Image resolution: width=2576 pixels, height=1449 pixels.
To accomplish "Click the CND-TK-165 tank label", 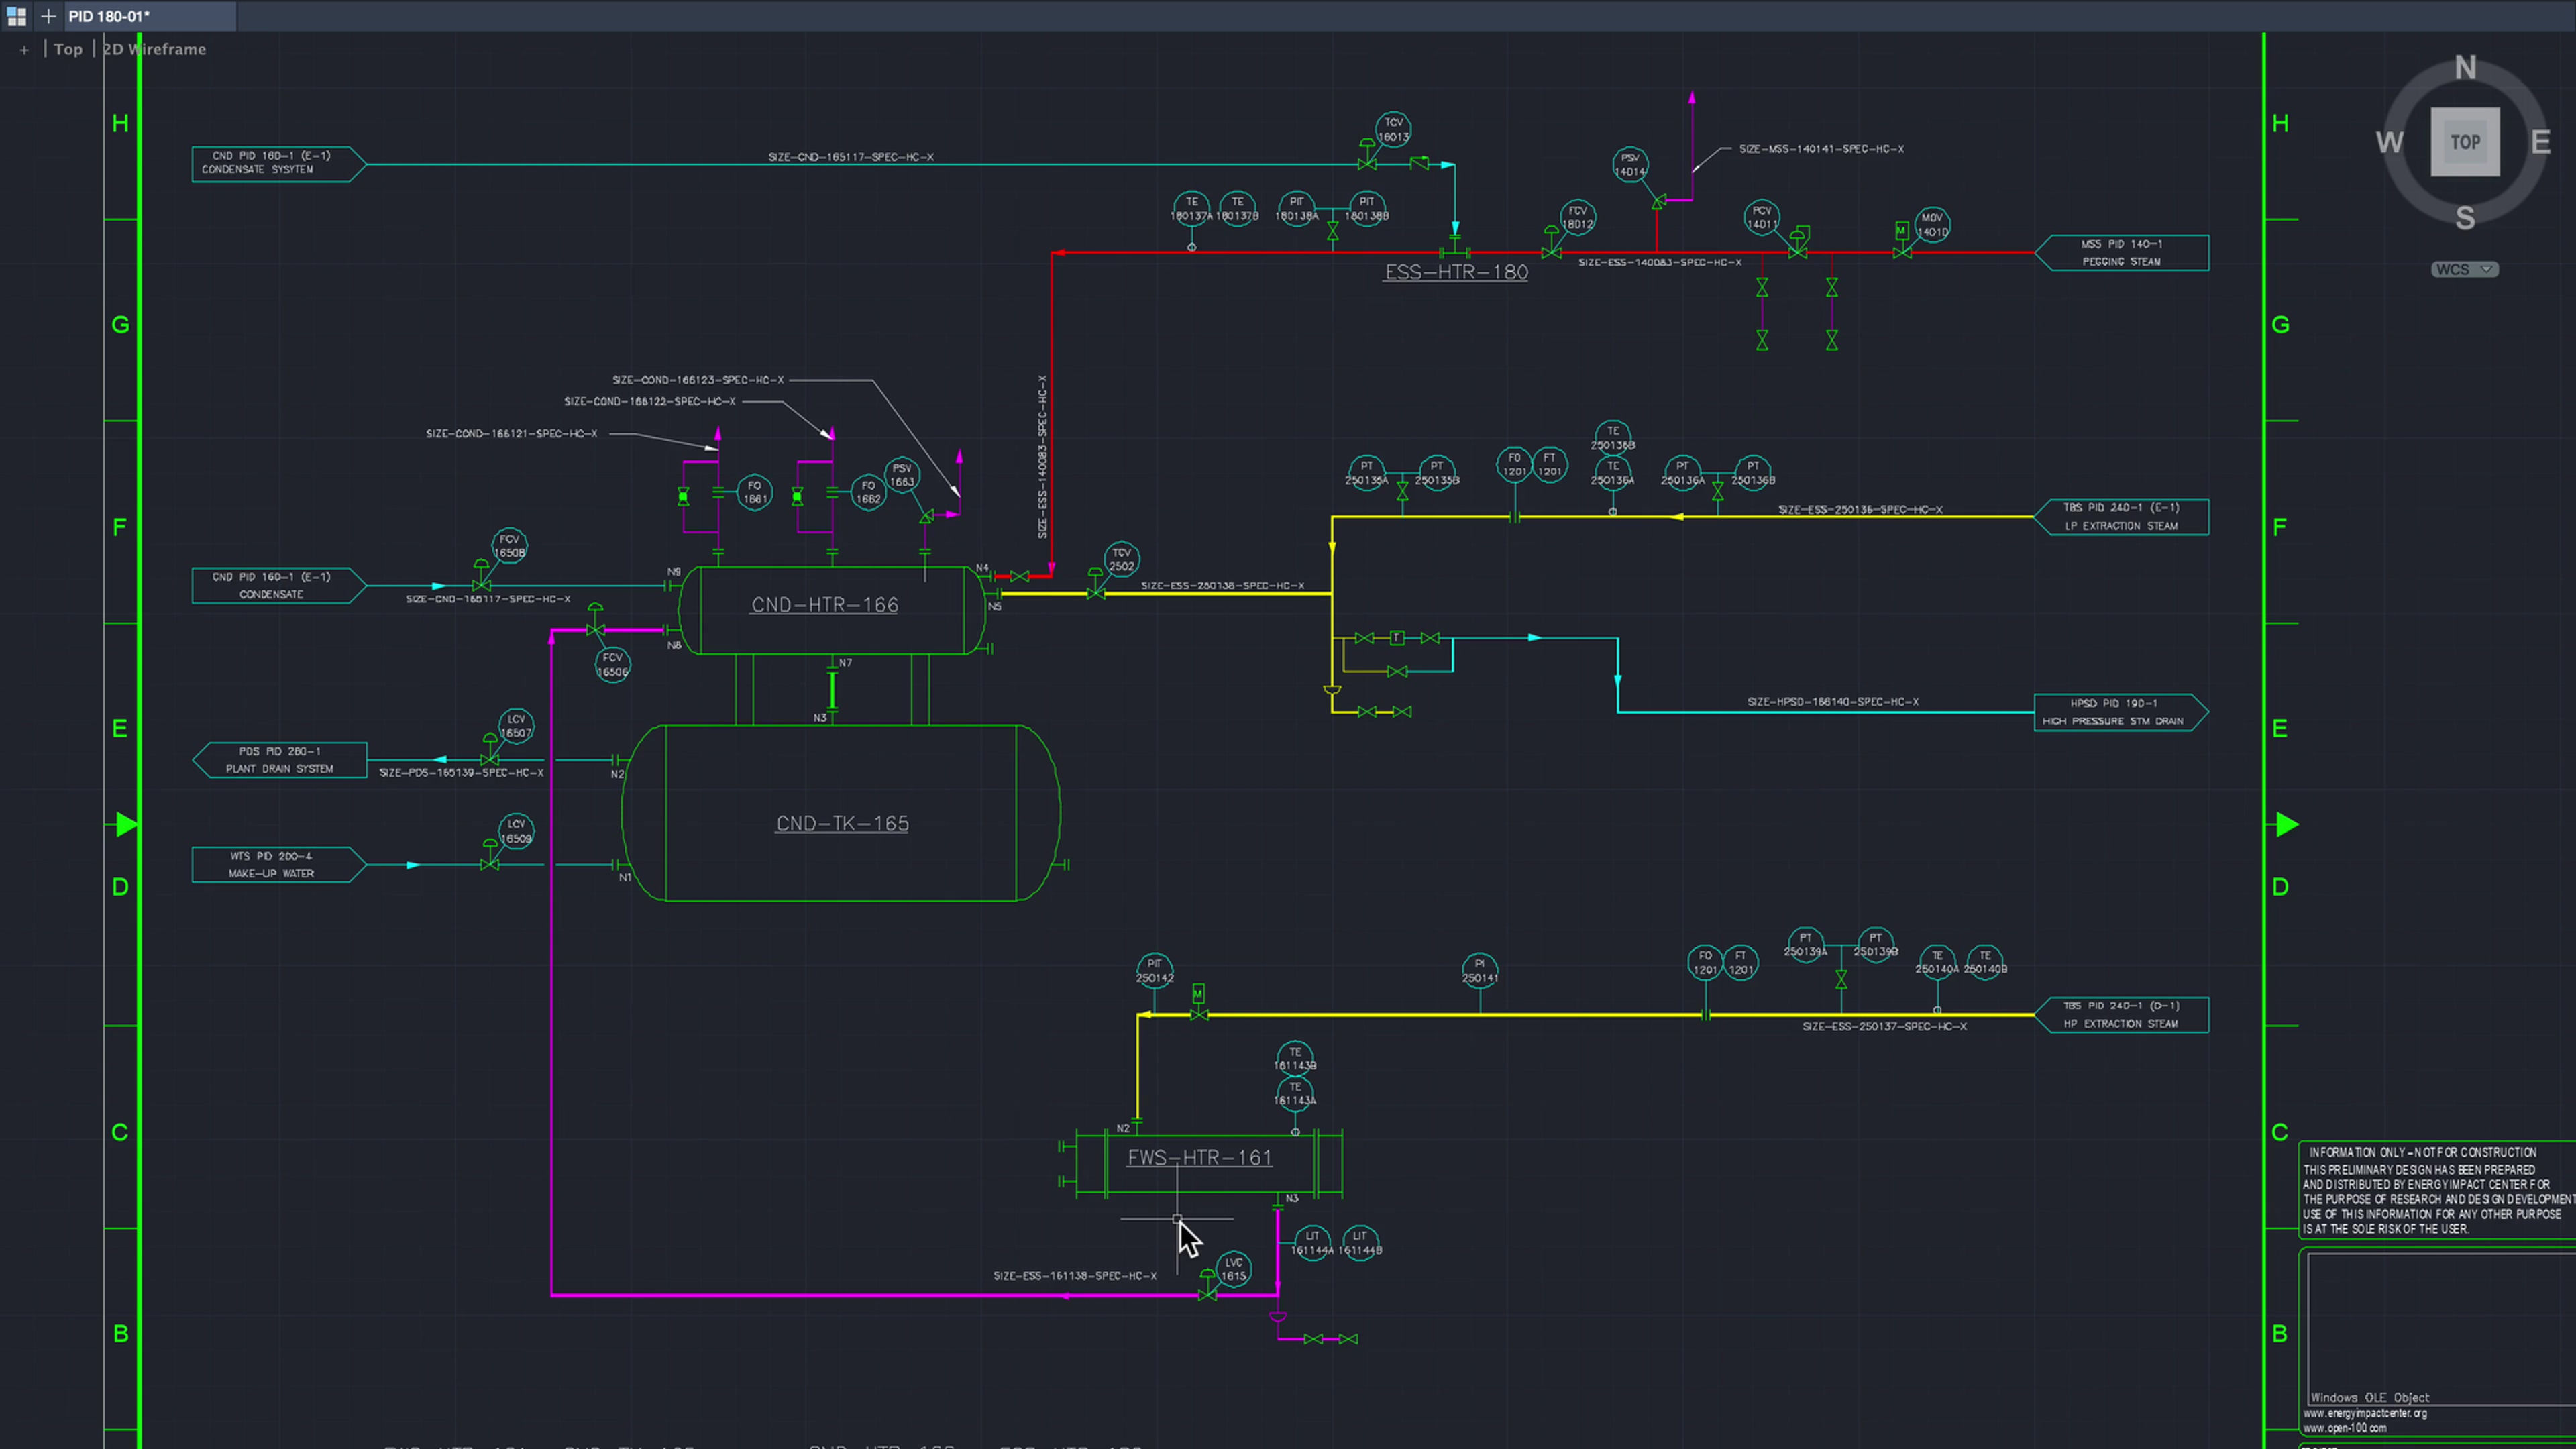I will pos(842,824).
